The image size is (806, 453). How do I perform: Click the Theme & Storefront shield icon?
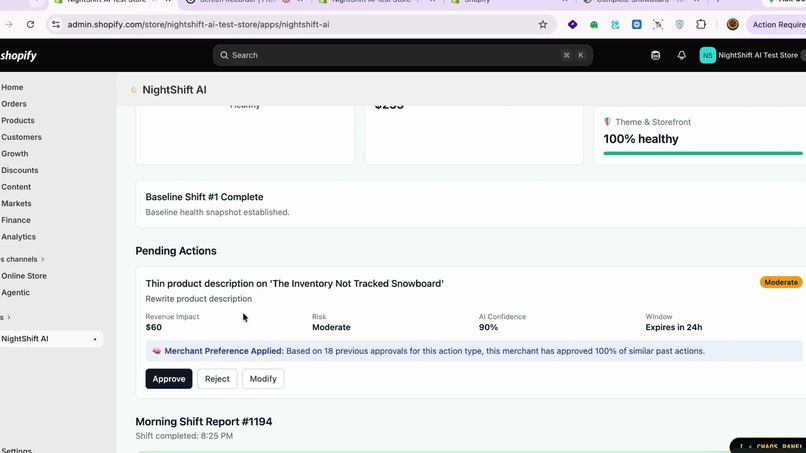pyautogui.click(x=608, y=122)
